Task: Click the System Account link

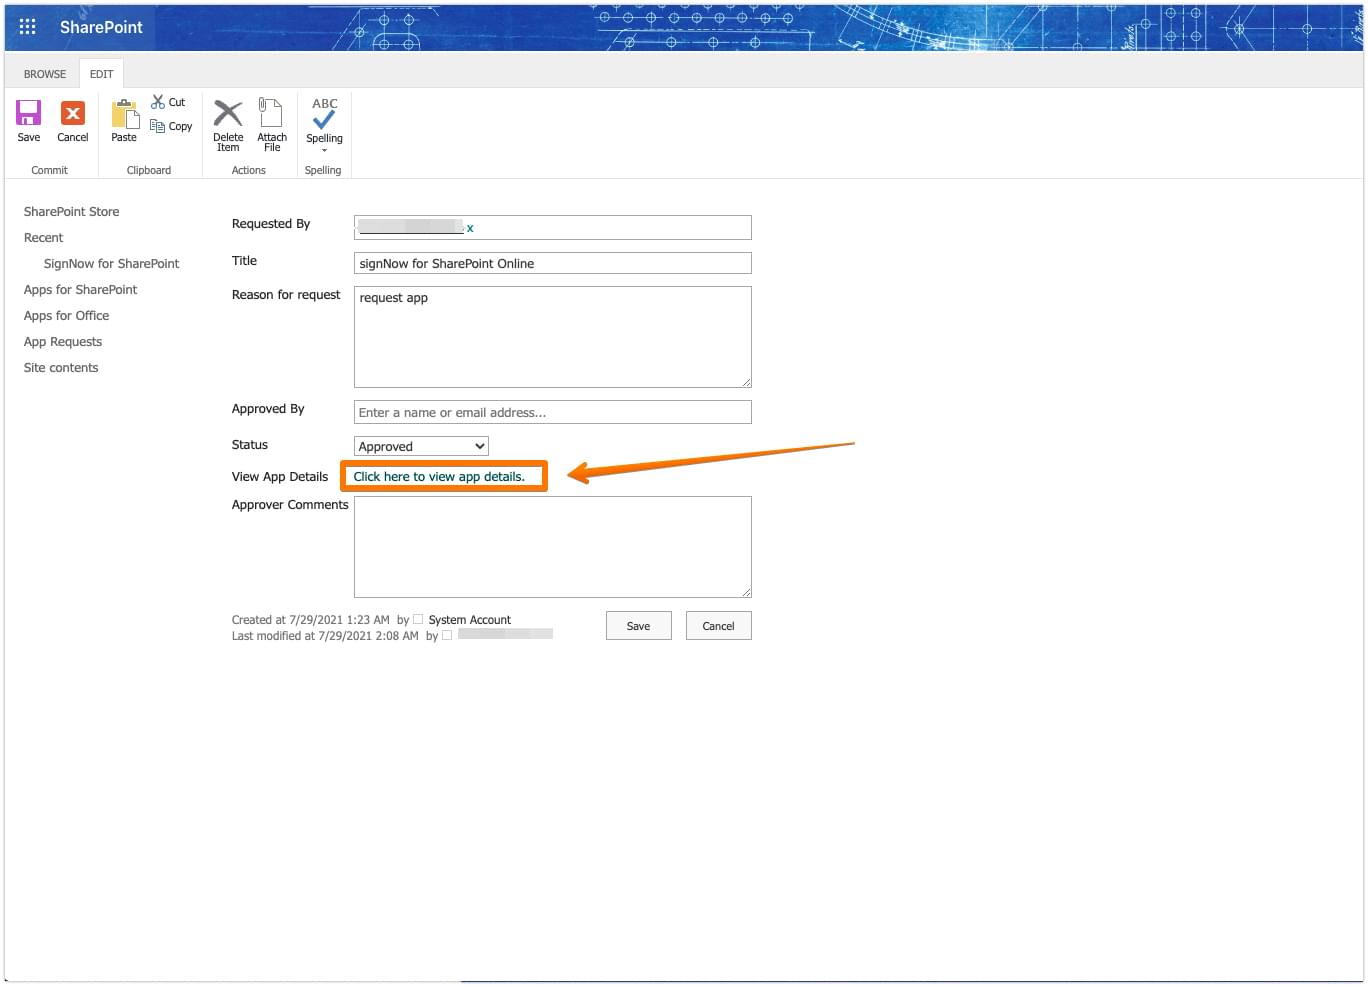Action: click(469, 620)
